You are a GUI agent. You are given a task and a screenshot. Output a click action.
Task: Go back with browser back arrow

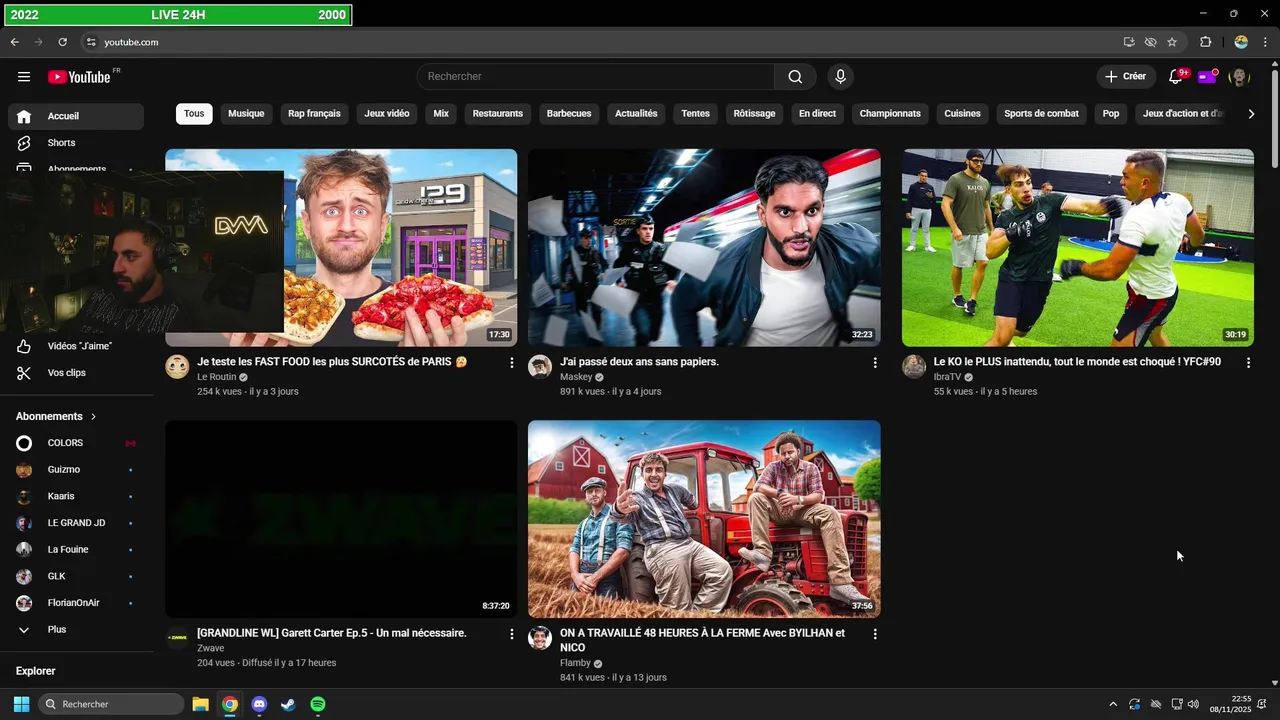click(15, 42)
